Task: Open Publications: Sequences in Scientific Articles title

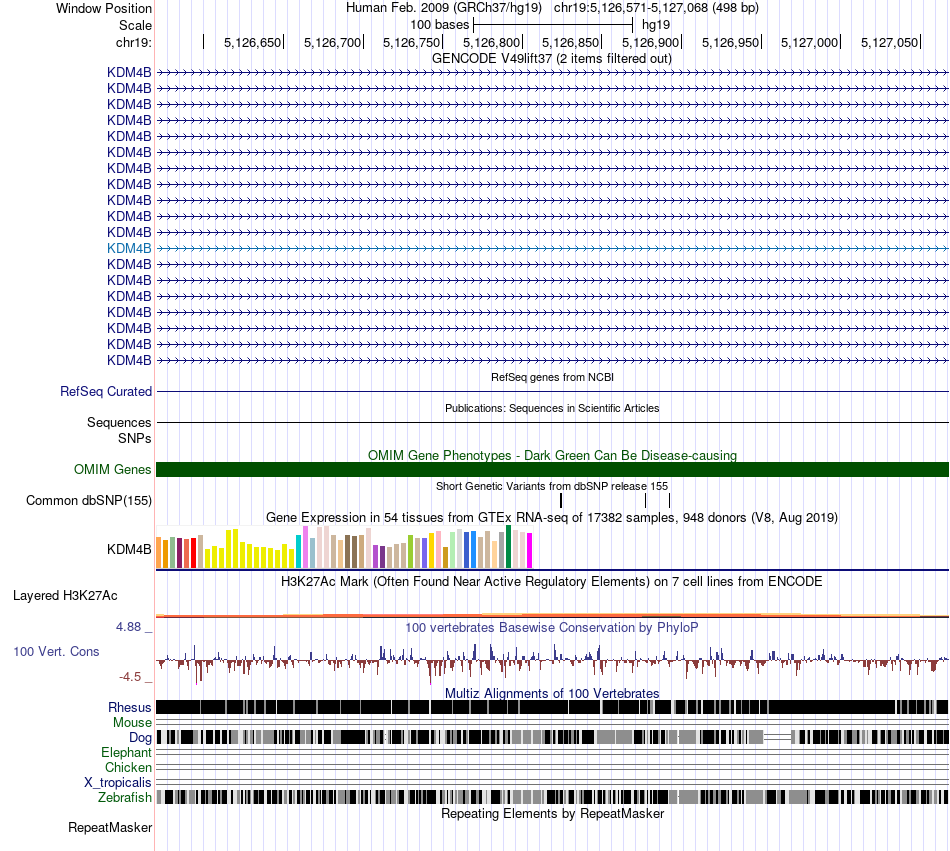Action: (552, 408)
